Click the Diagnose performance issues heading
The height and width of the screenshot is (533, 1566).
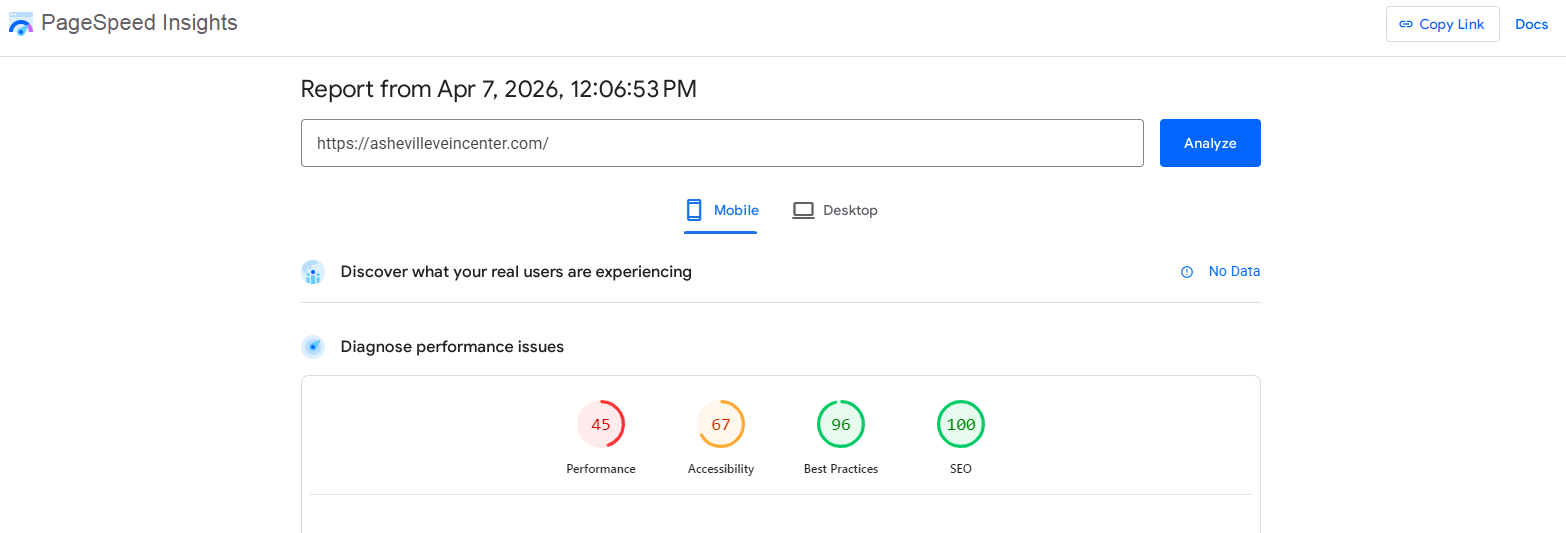click(x=452, y=347)
